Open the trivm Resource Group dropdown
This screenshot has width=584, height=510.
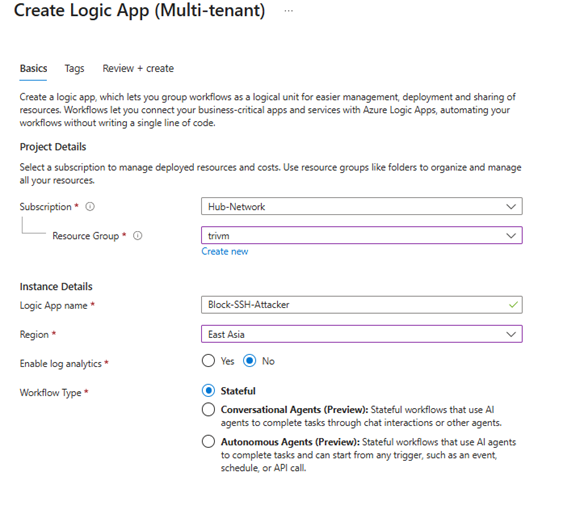coord(362,235)
